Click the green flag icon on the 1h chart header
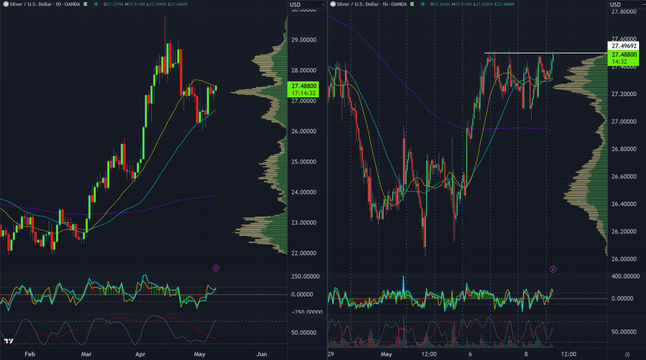 [412, 4]
